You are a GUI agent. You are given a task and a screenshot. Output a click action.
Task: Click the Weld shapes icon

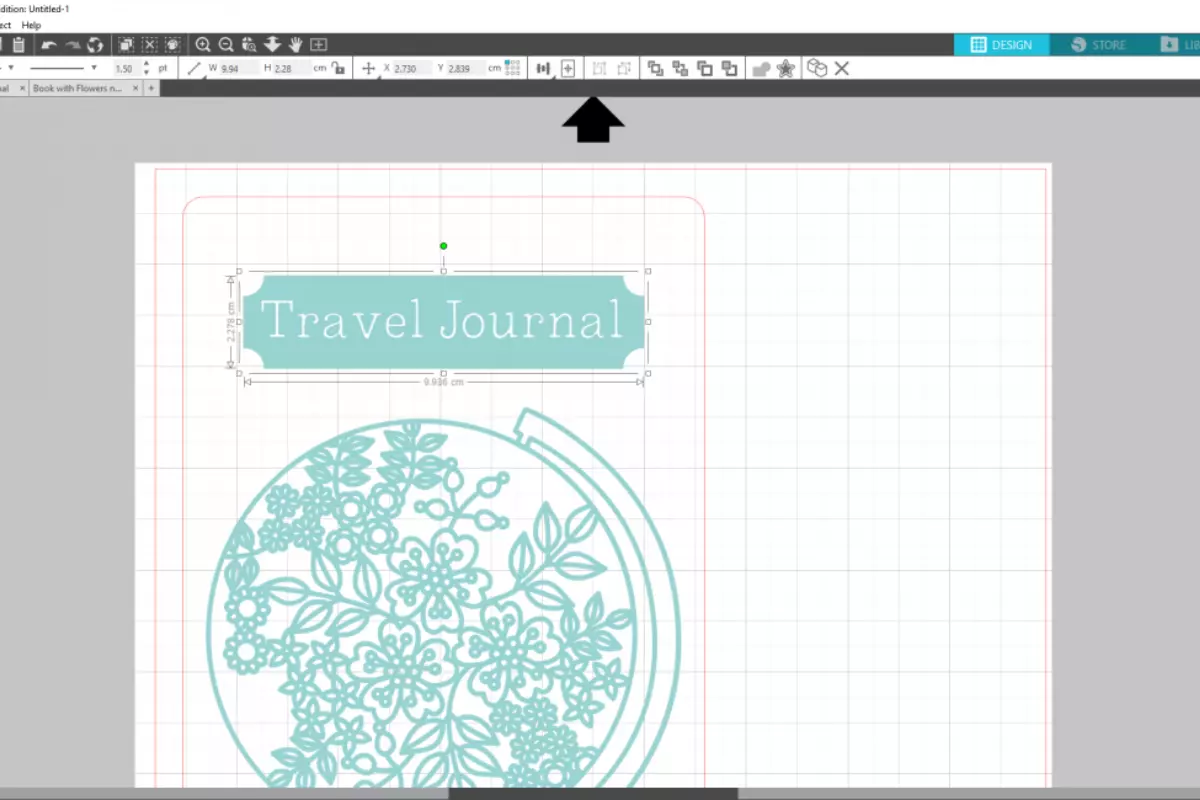pos(760,69)
